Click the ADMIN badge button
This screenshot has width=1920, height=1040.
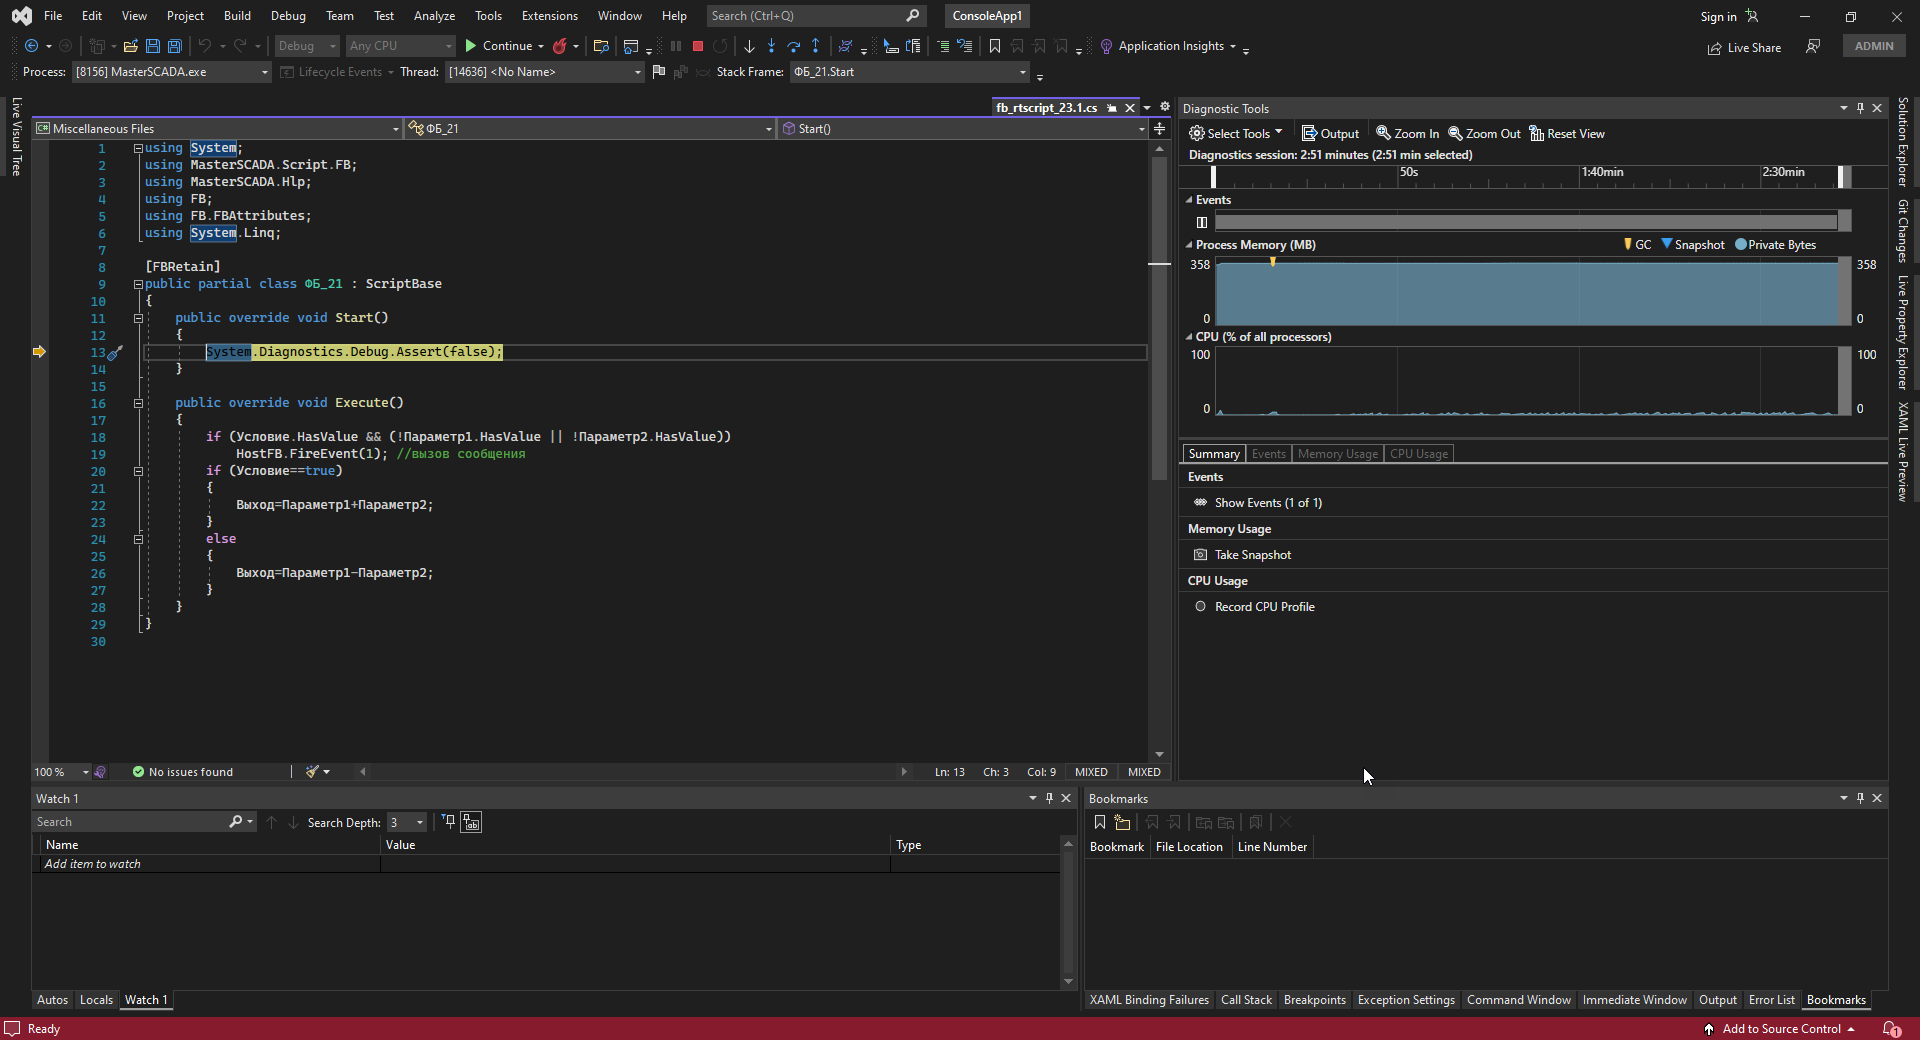1874,46
